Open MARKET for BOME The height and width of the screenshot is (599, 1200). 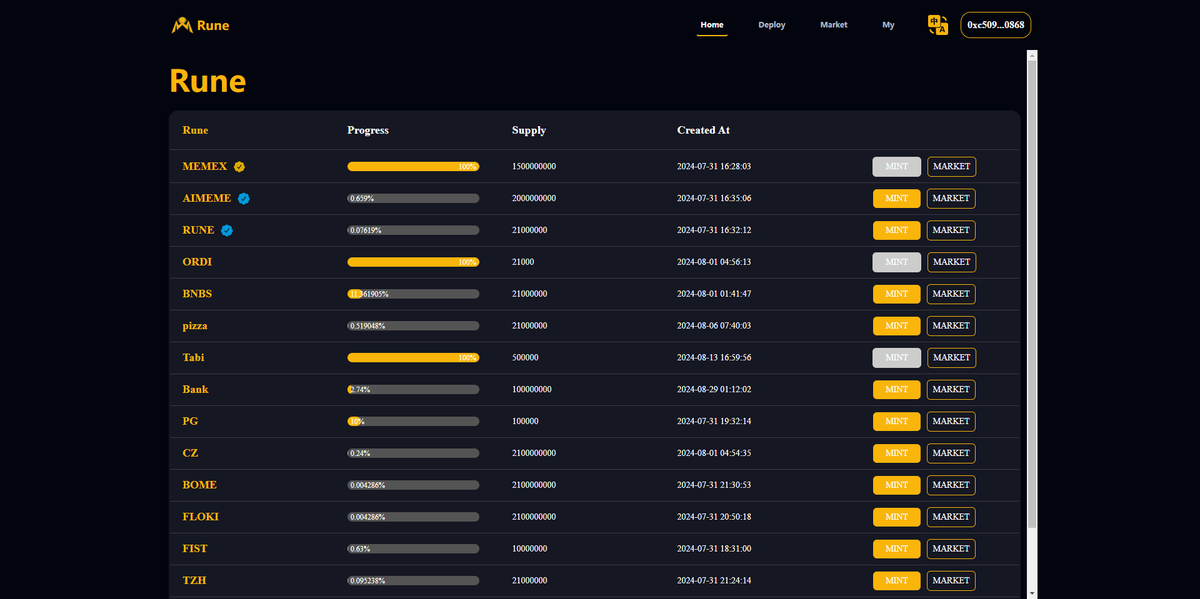click(951, 485)
